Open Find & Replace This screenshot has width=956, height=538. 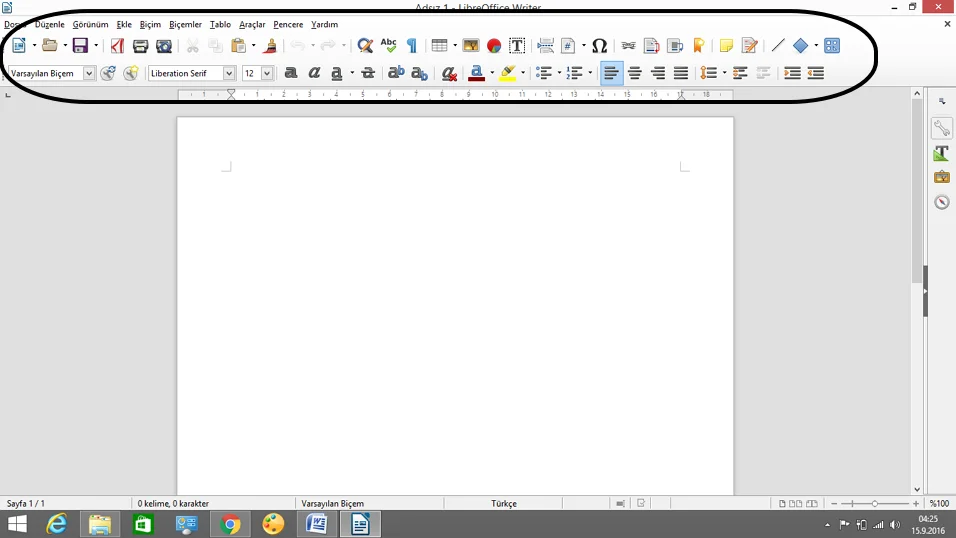pos(365,45)
